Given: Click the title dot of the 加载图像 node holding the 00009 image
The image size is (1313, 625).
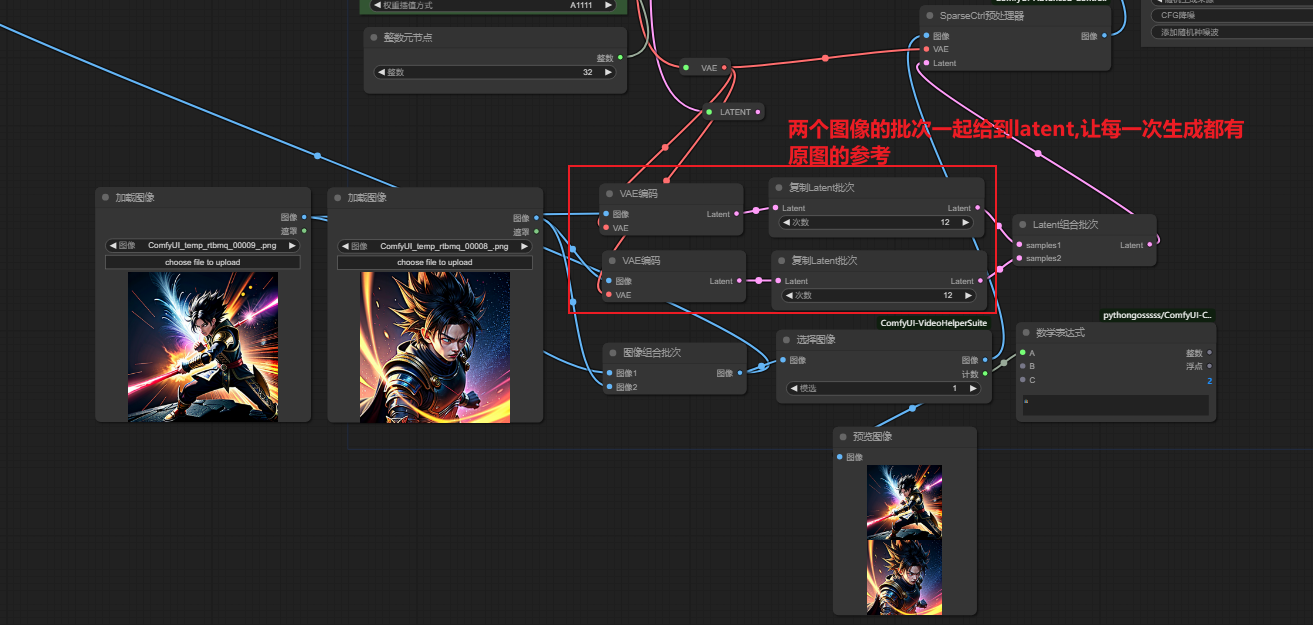Looking at the screenshot, I should pos(105,198).
